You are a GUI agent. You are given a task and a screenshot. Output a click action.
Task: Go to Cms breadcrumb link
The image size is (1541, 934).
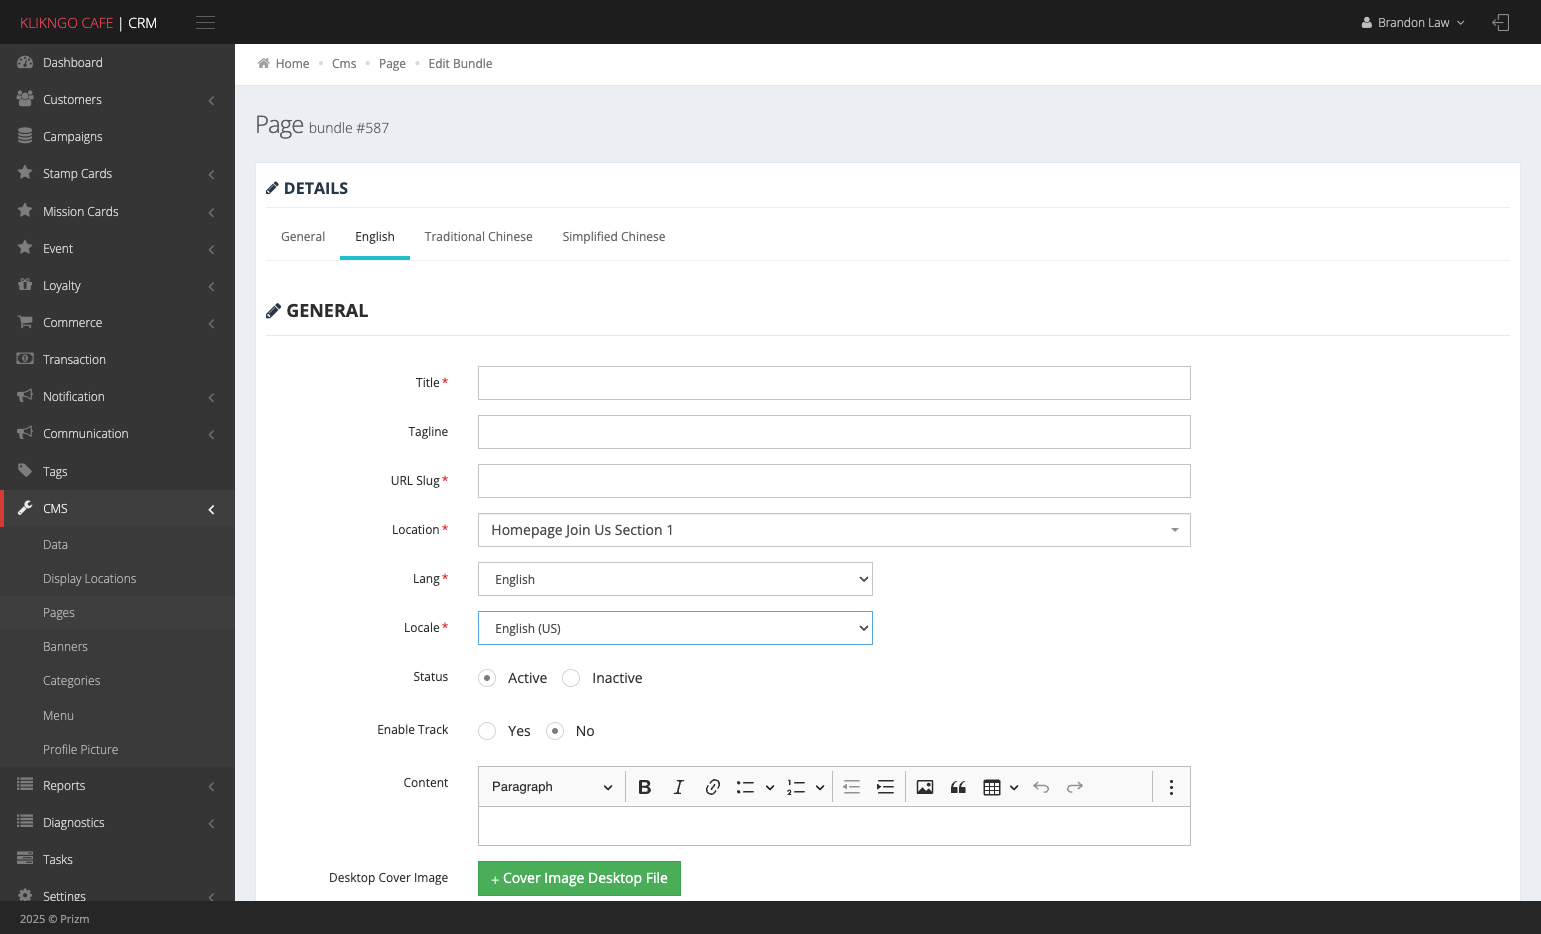tap(344, 64)
